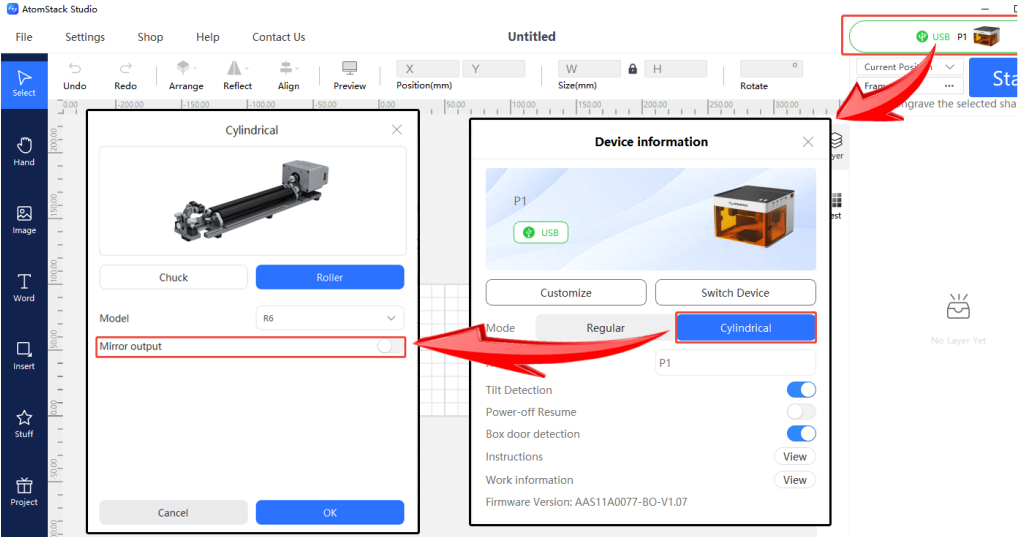Choose the Hand pan tool
Screen dimensions: 1021x537
(x=24, y=152)
